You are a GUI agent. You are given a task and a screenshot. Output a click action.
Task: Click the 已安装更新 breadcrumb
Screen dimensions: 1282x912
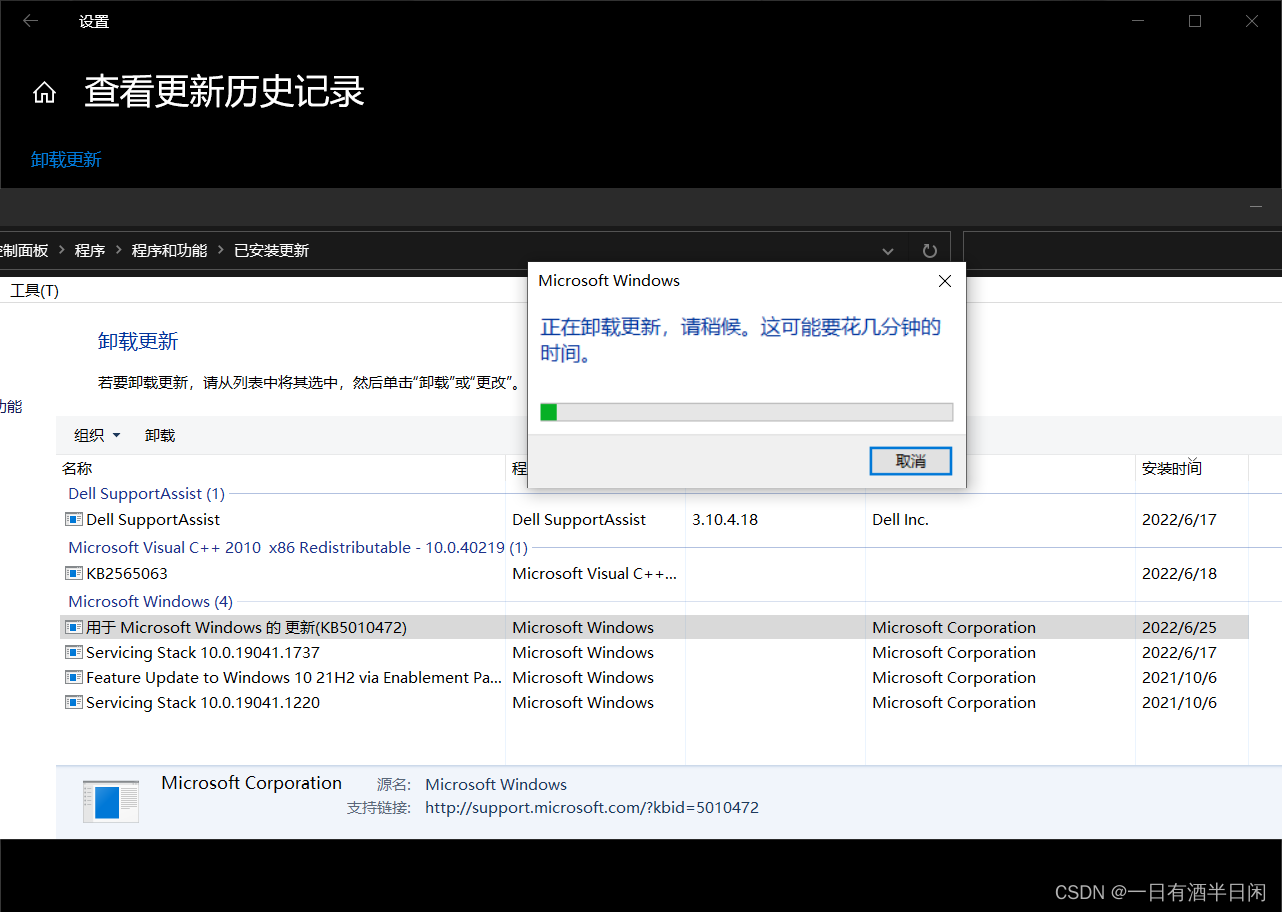[x=271, y=250]
